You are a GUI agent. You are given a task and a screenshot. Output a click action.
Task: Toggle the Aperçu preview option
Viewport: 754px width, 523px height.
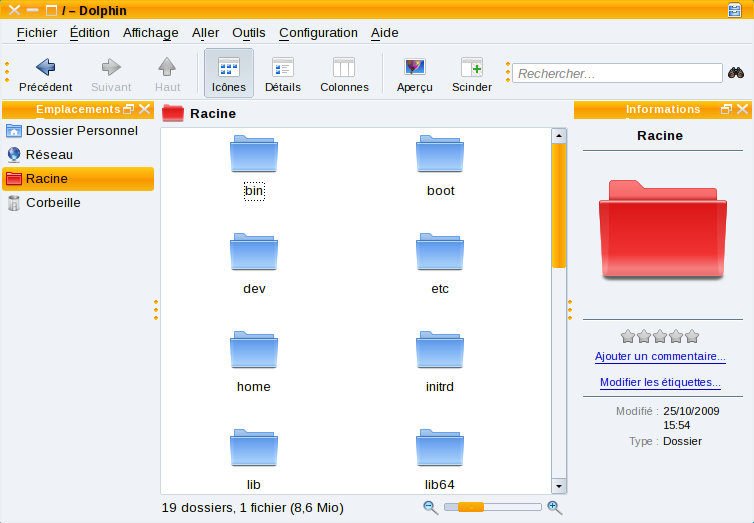415,75
